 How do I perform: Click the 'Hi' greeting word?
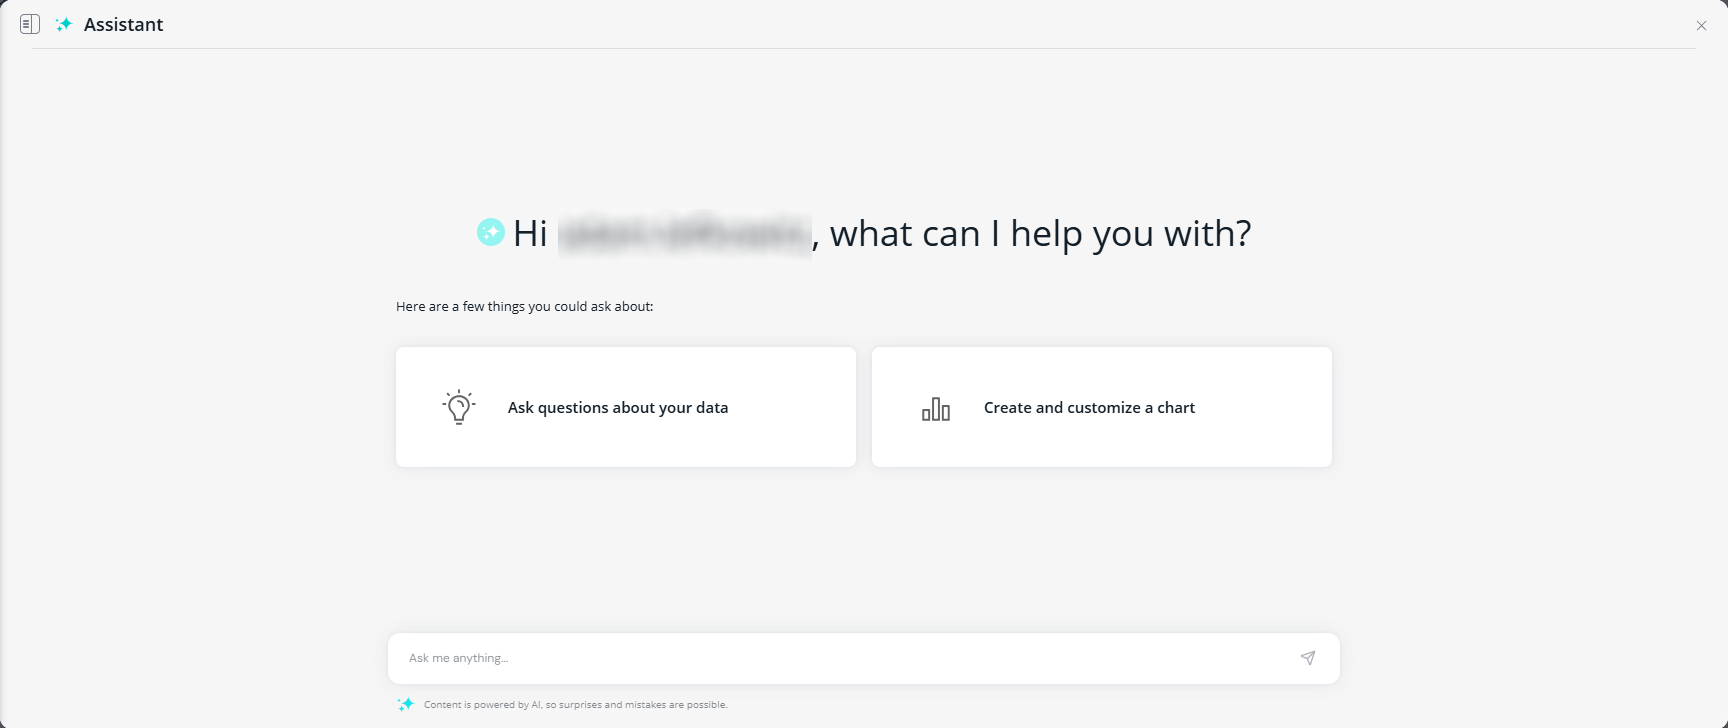pos(530,234)
